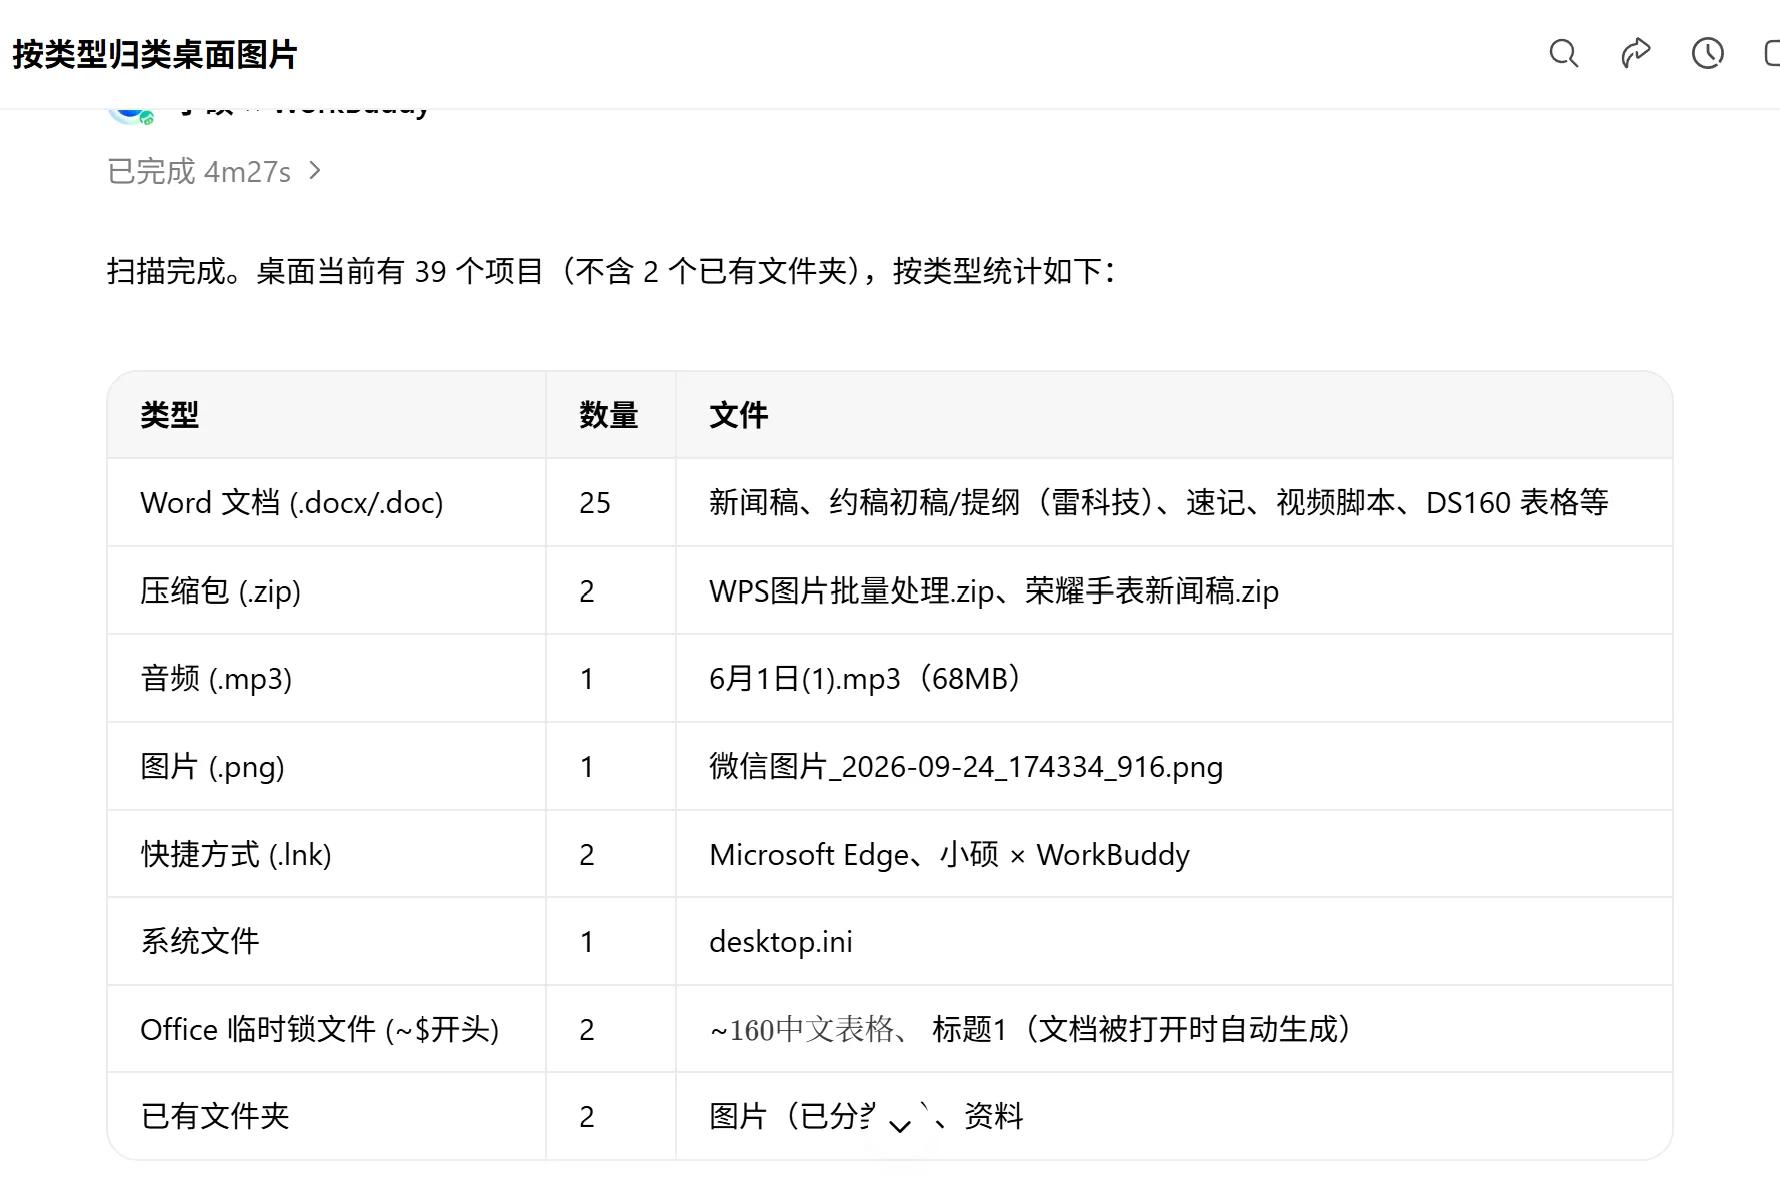This screenshot has width=1780, height=1184.
Task: Select the Office 临时锁文件 (~$开头) cell
Action: 327,1029
